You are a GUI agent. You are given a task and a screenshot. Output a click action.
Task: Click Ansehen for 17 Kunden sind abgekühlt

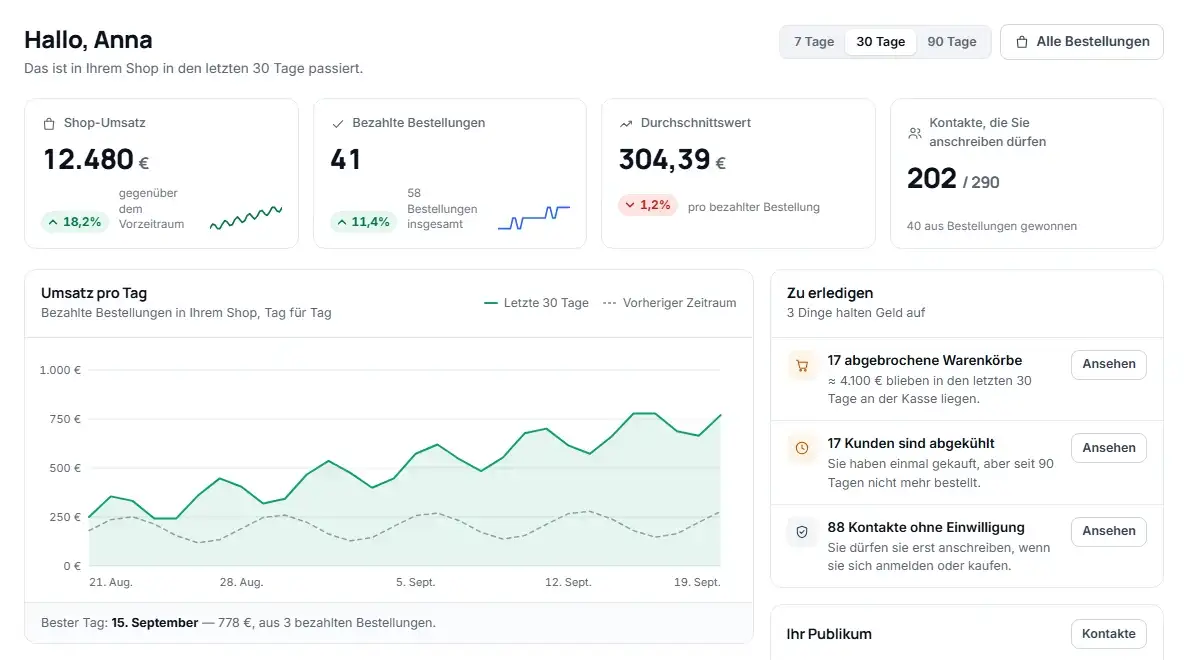tap(1108, 448)
